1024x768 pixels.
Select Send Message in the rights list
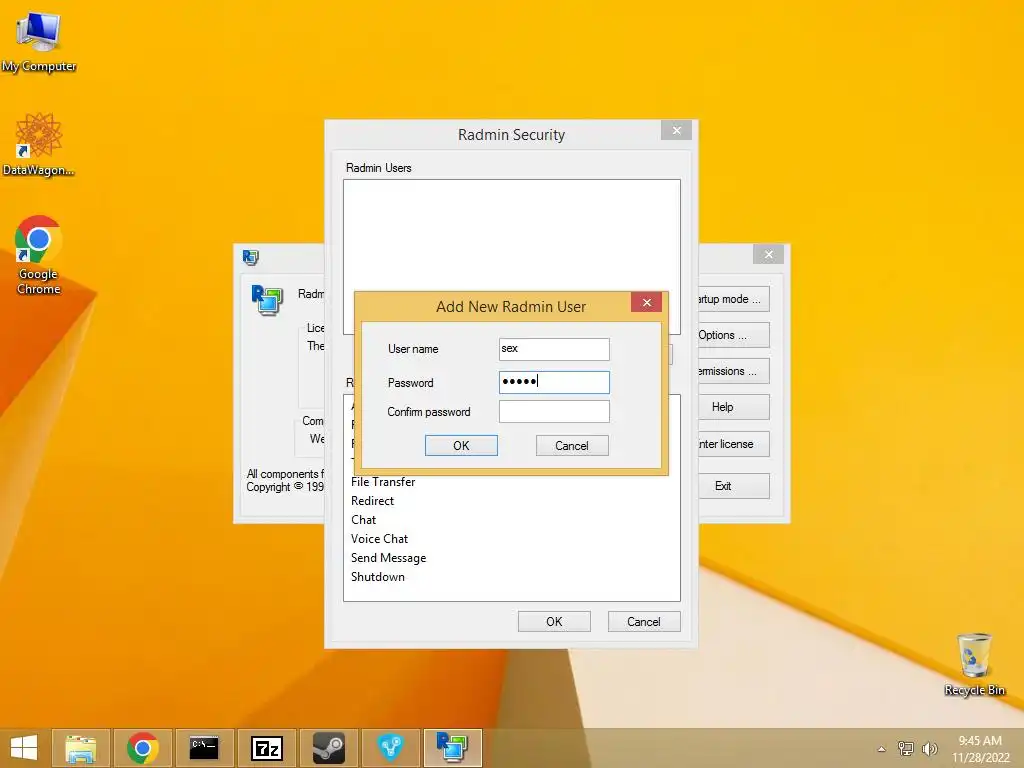pos(389,558)
